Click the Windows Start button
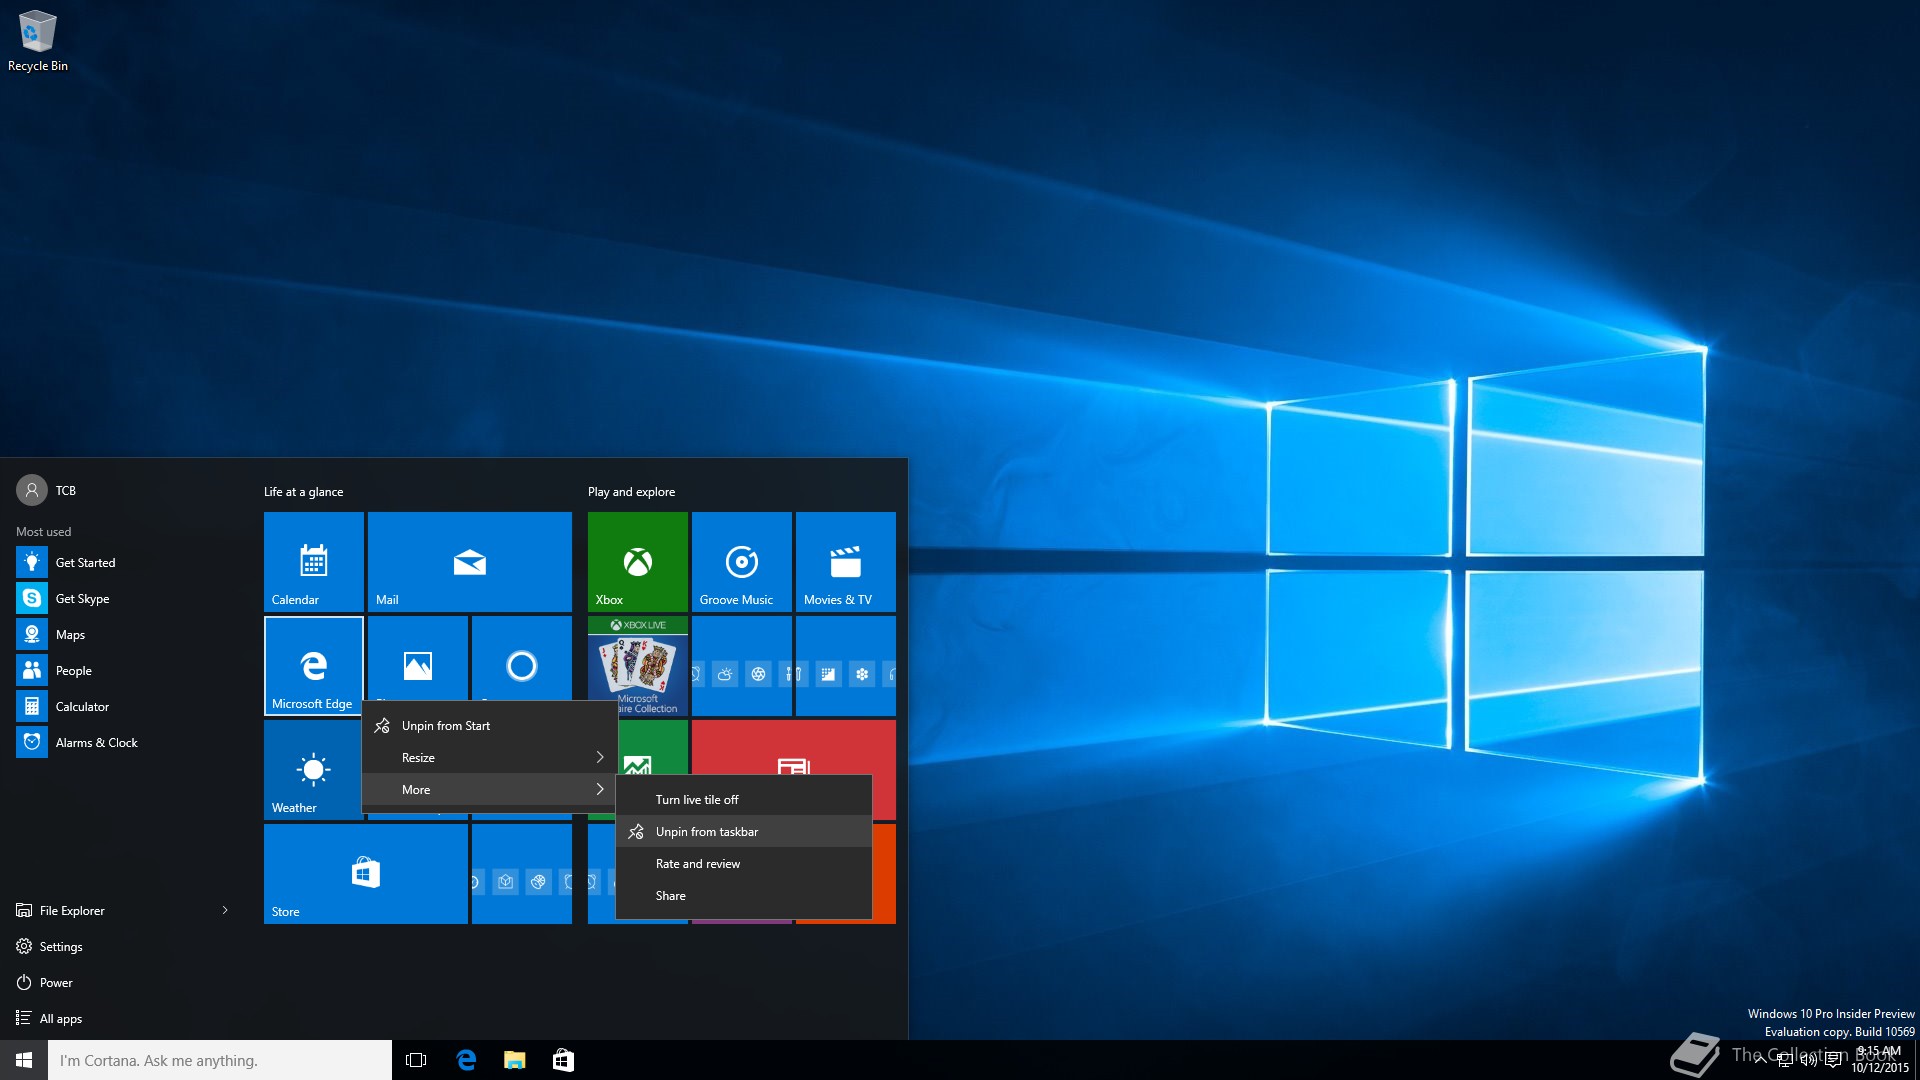 coord(24,1060)
